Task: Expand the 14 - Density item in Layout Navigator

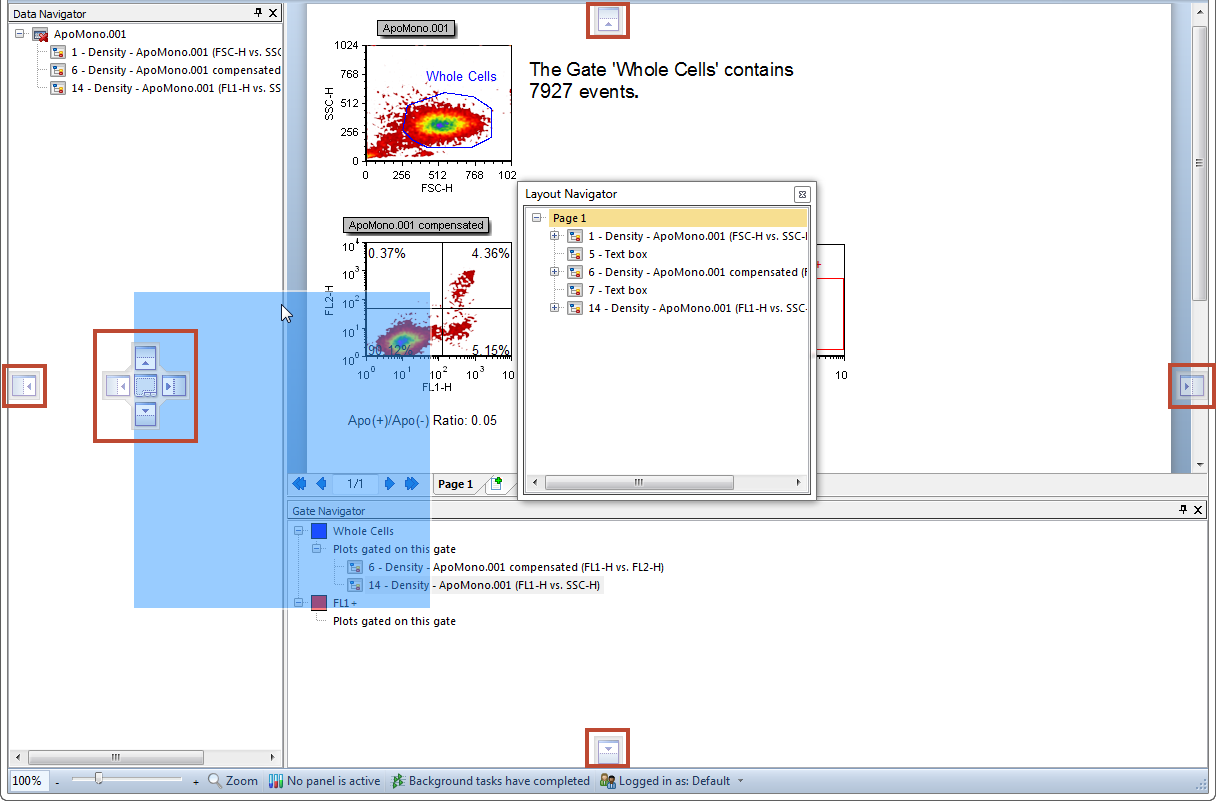Action: tap(555, 308)
